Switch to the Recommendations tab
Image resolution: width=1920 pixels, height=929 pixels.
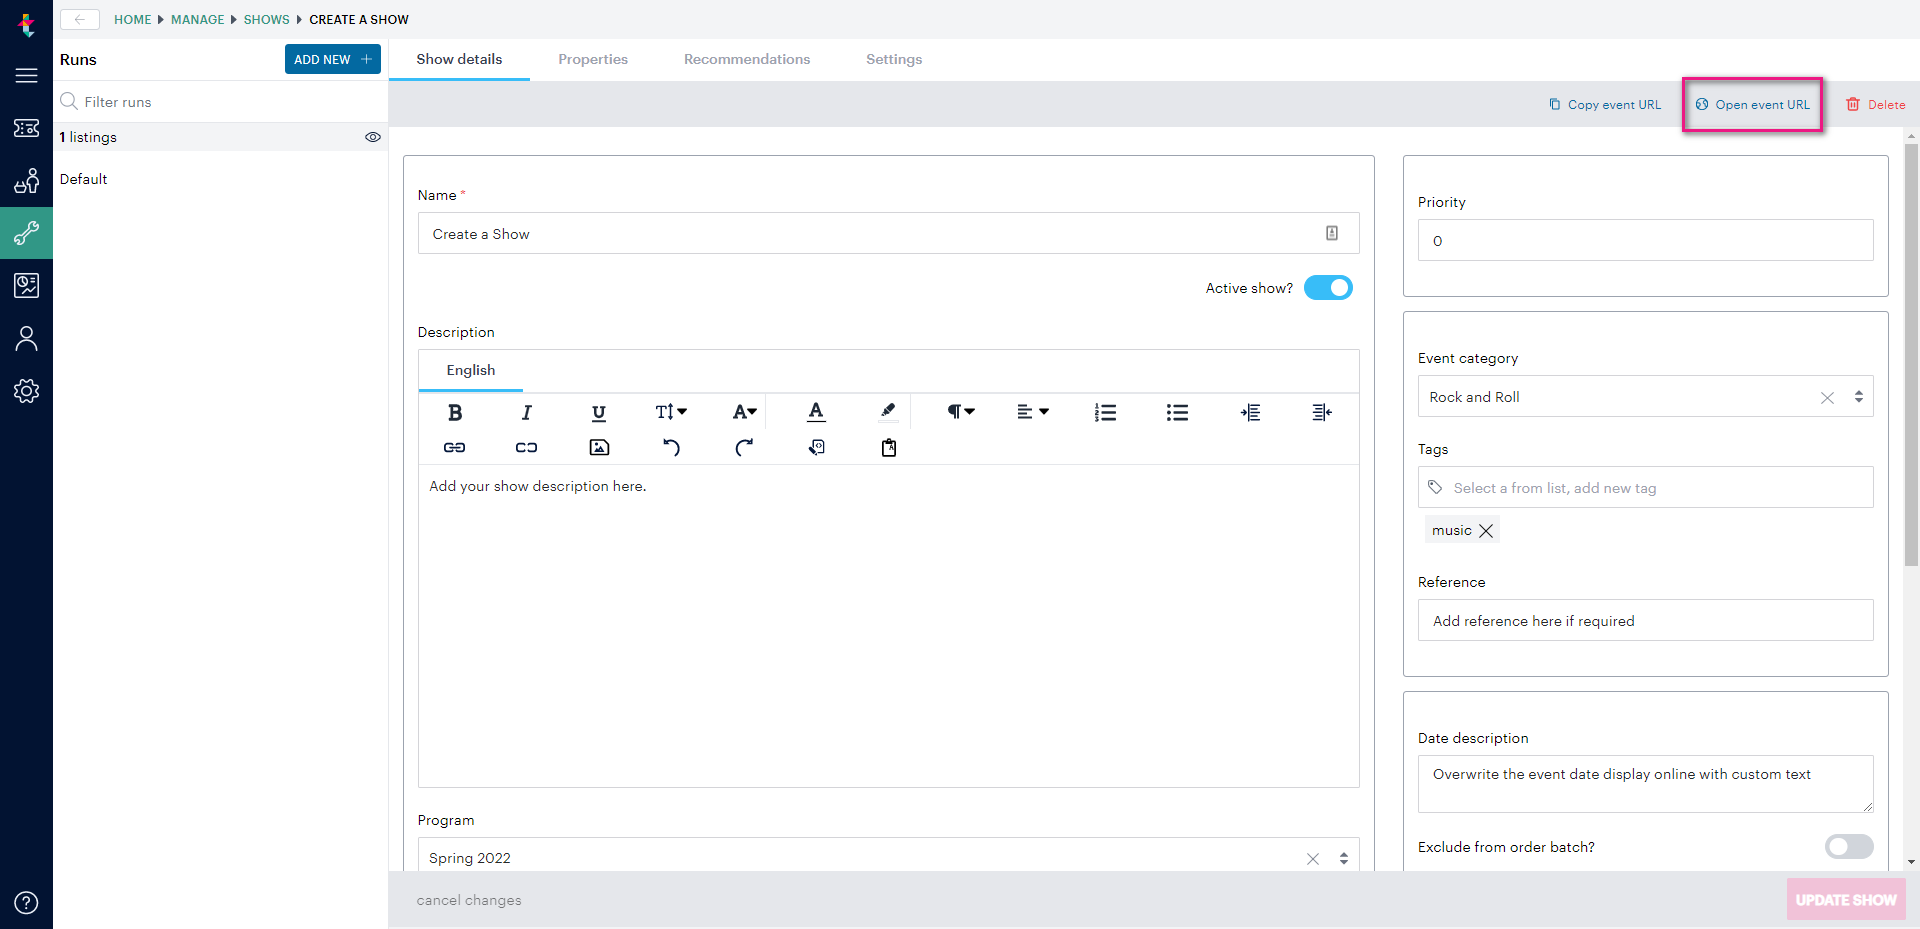point(746,59)
